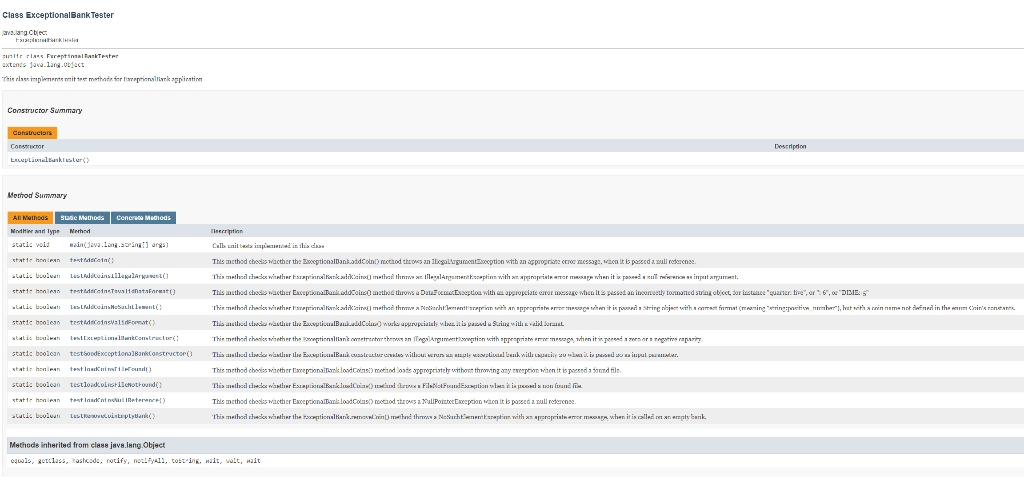Click the 'Constructor' column header
The image size is (1024, 480).
pos(27,146)
